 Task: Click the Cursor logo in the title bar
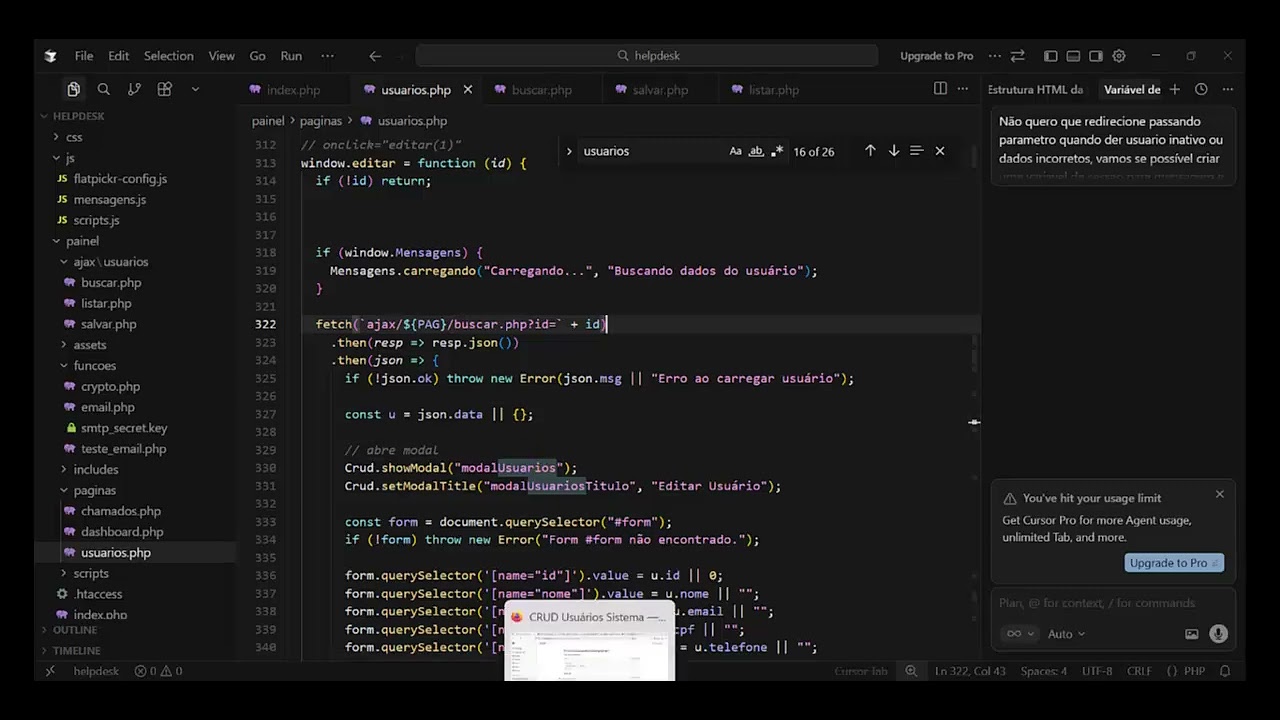click(51, 56)
